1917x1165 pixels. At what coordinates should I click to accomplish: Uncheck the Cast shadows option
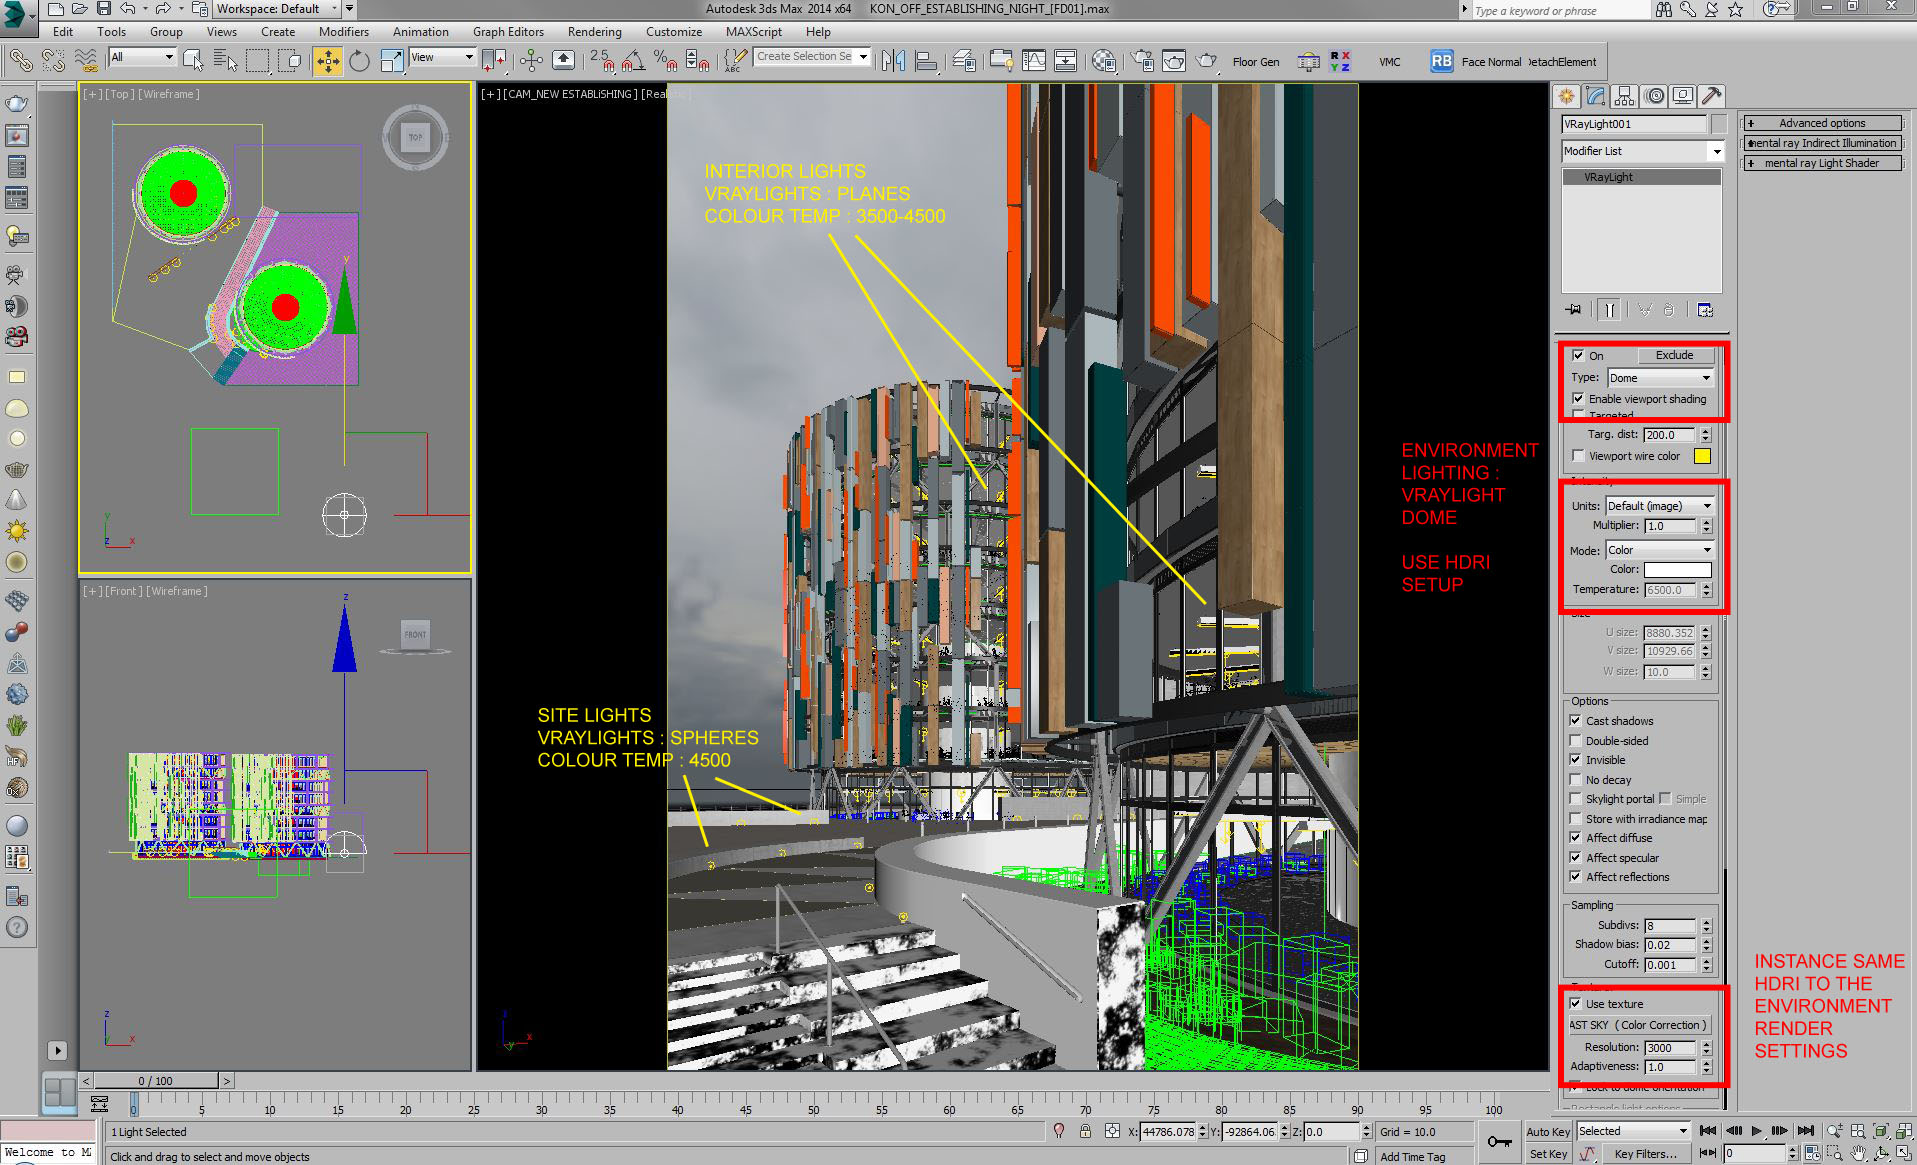pyautogui.click(x=1576, y=720)
